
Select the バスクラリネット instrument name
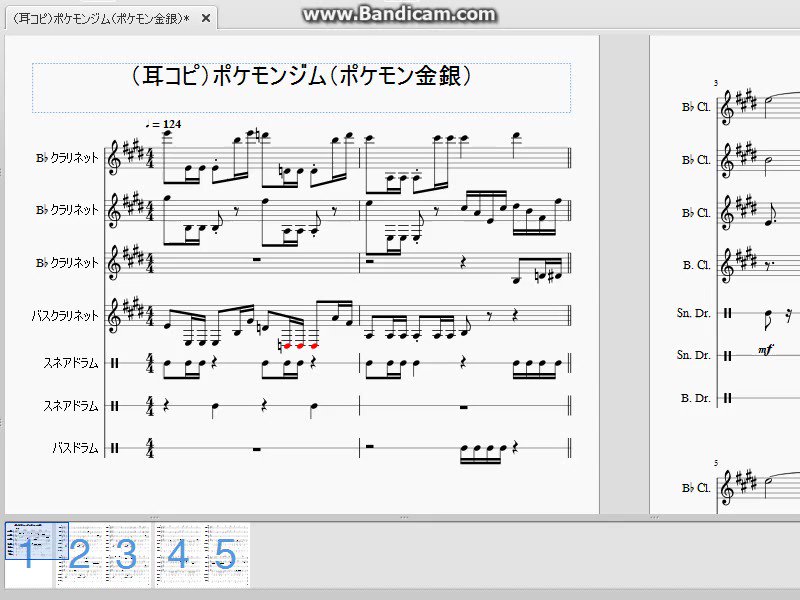point(65,316)
